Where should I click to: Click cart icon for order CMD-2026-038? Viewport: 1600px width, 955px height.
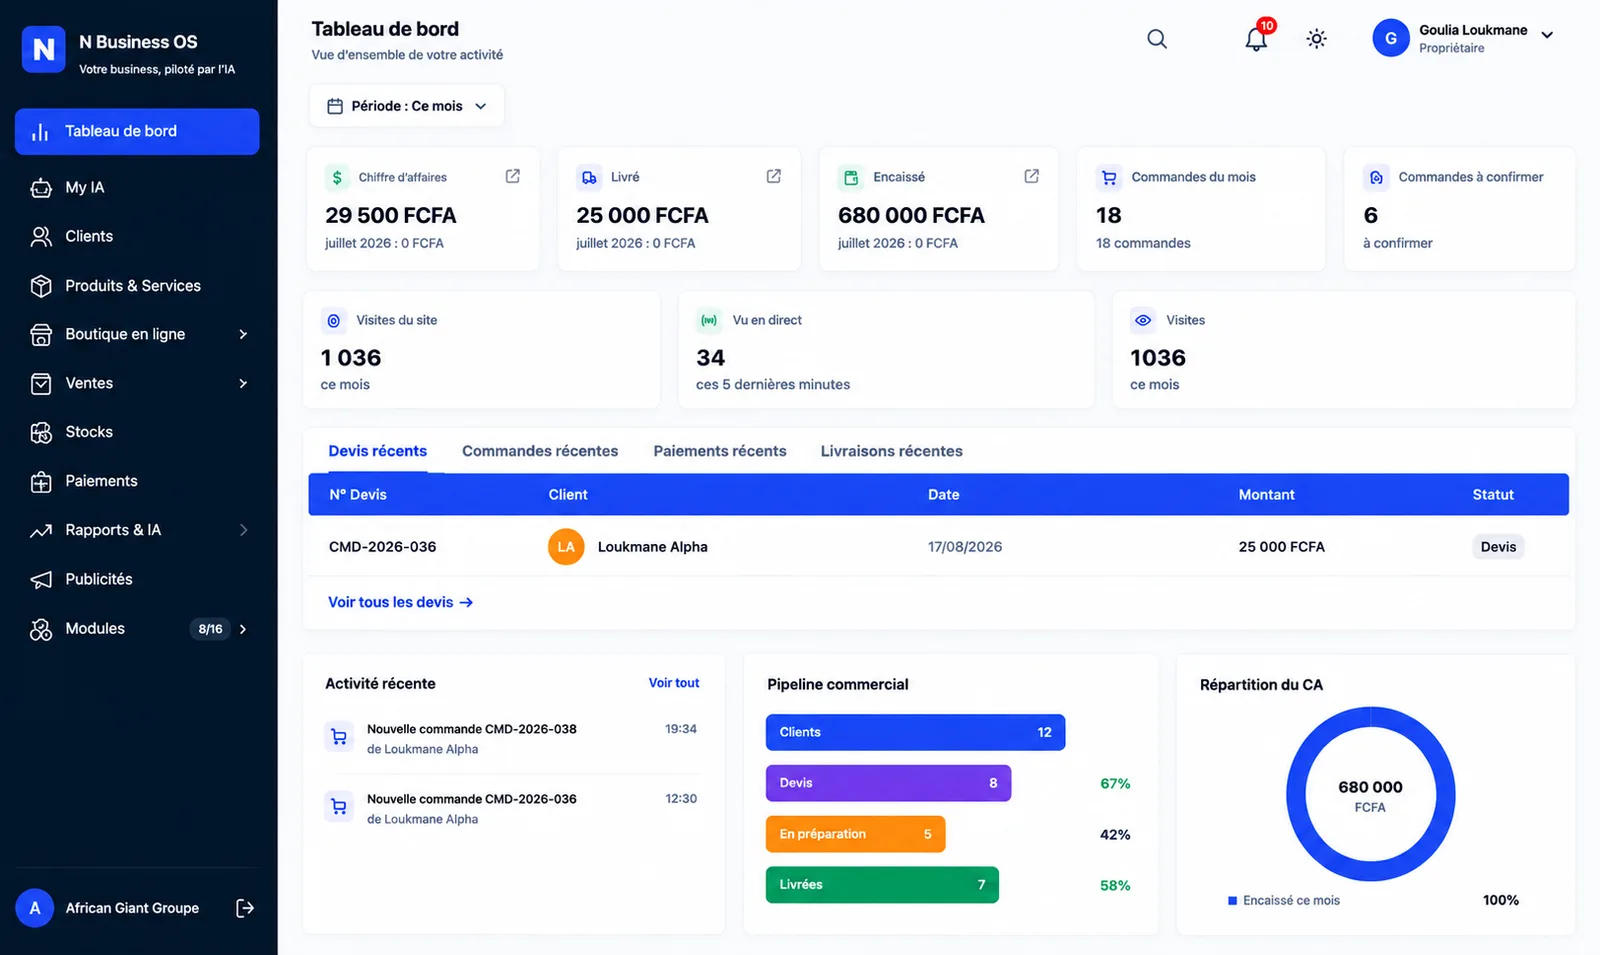(339, 737)
